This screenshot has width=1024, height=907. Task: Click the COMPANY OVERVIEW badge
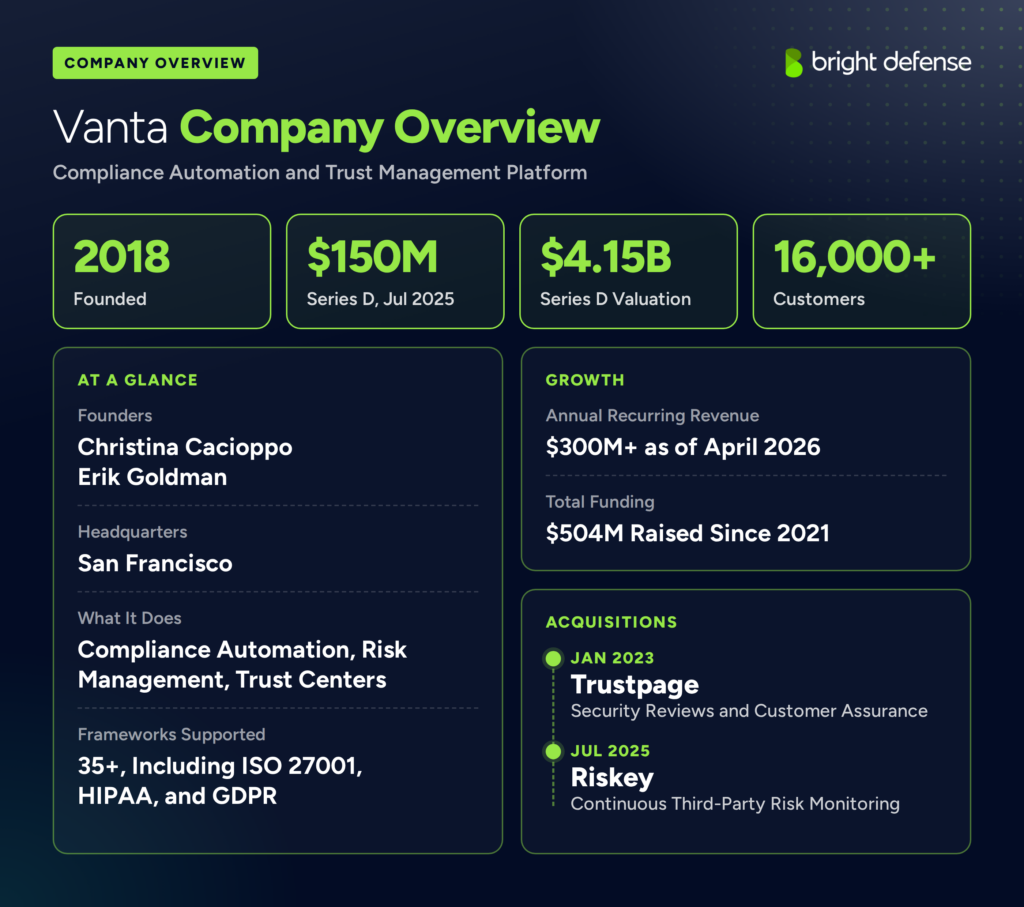[155, 63]
